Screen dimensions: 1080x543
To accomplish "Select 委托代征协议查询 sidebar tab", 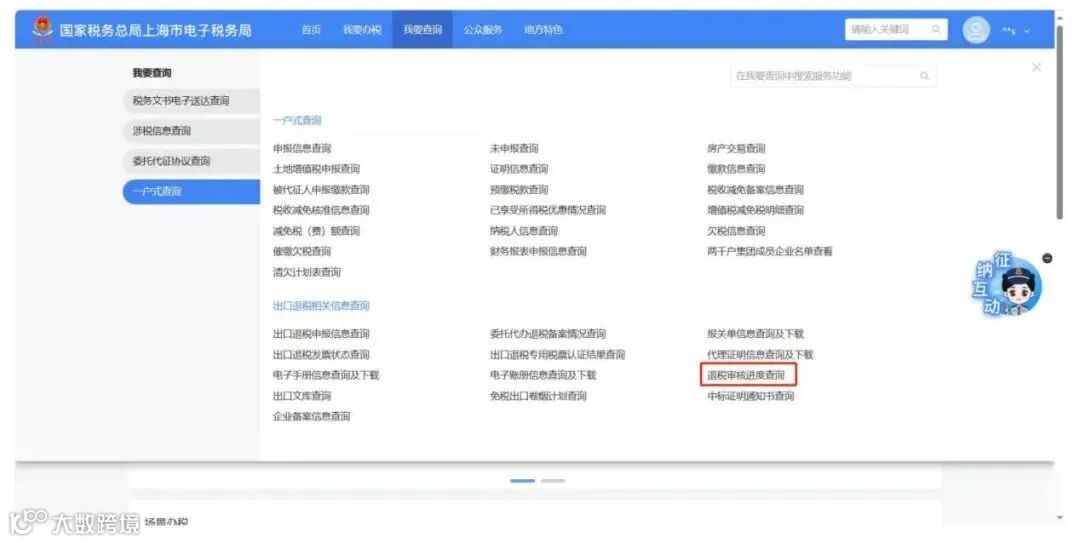I will pyautogui.click(x=191, y=161).
